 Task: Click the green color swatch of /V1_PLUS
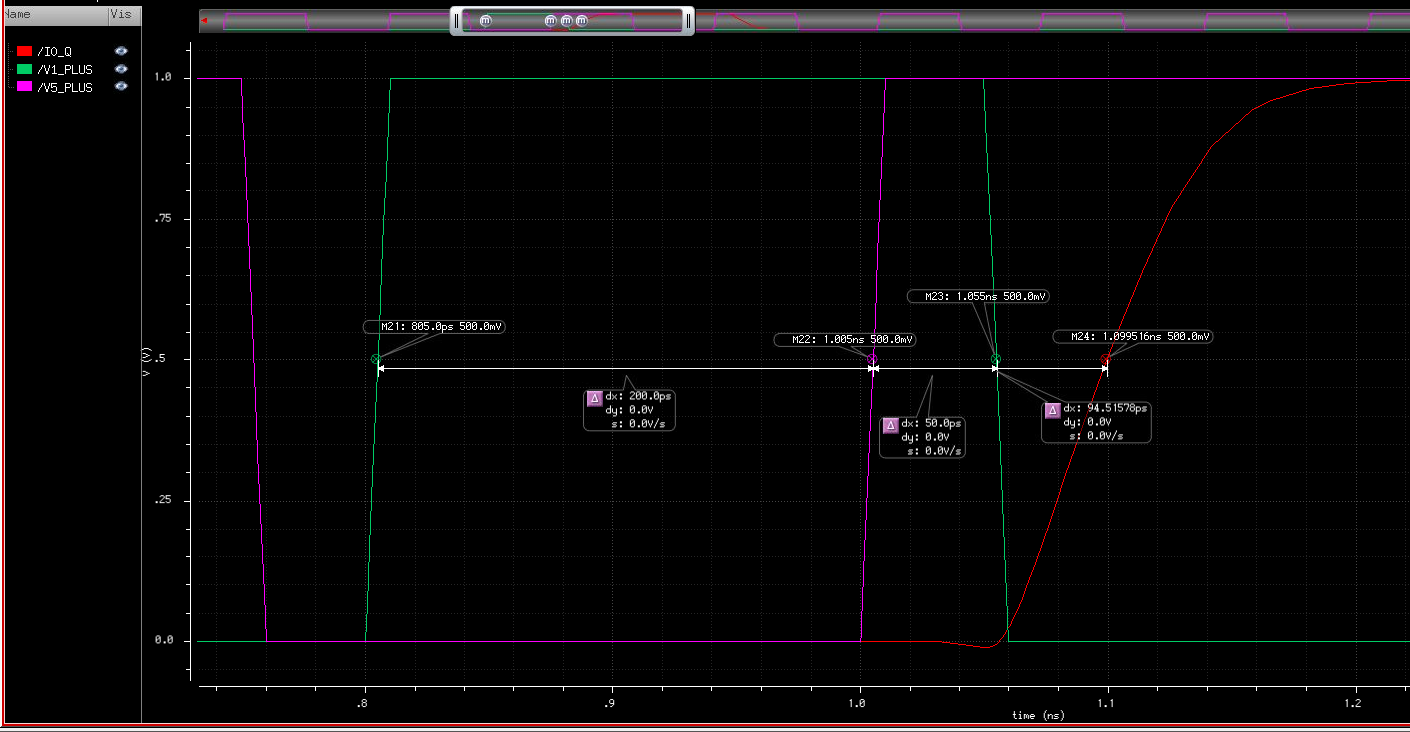(x=25, y=69)
